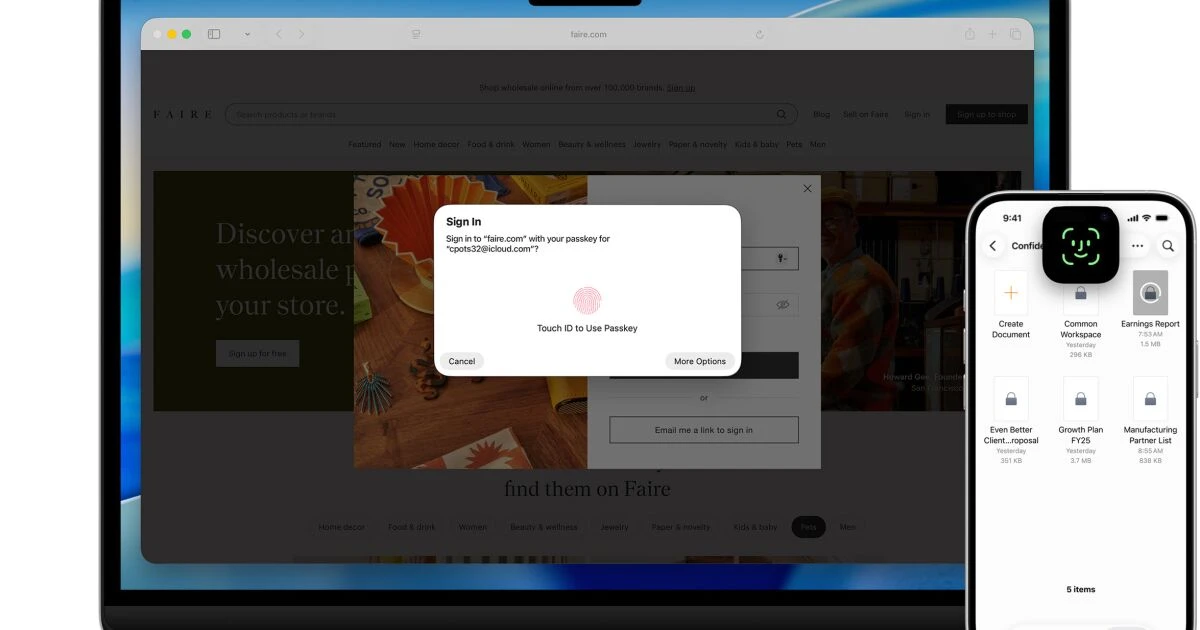1200x630 pixels.
Task: Tap the iPhone back chevron
Action: pyautogui.click(x=993, y=245)
